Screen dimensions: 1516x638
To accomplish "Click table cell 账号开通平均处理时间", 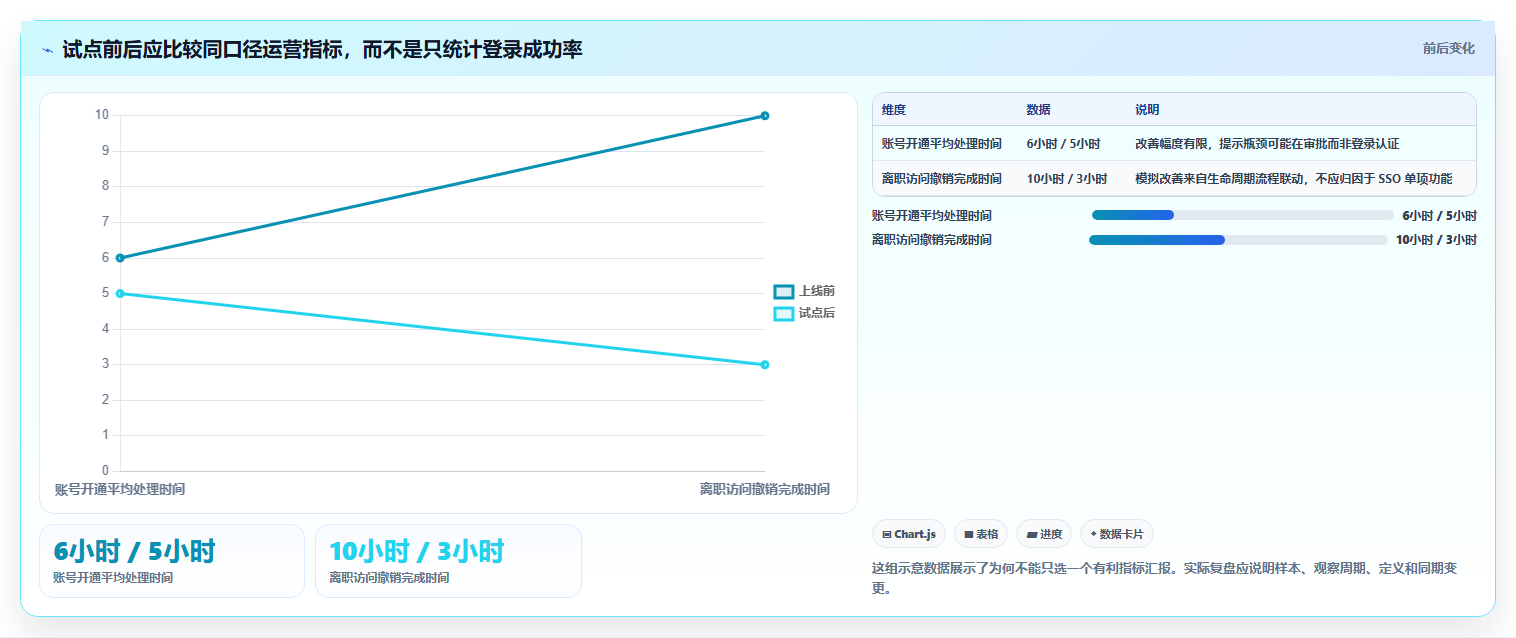I will click(x=942, y=144).
